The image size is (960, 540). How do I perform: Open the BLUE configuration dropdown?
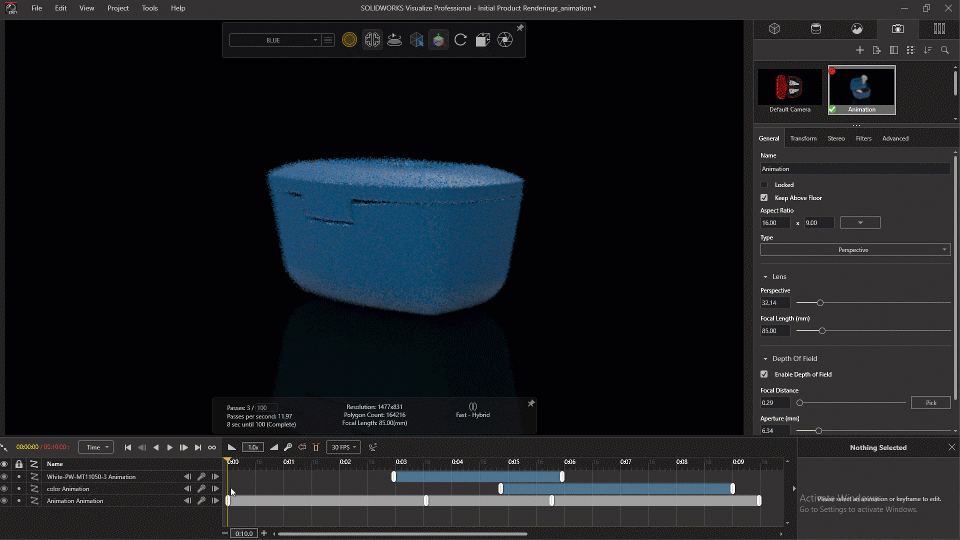point(274,40)
